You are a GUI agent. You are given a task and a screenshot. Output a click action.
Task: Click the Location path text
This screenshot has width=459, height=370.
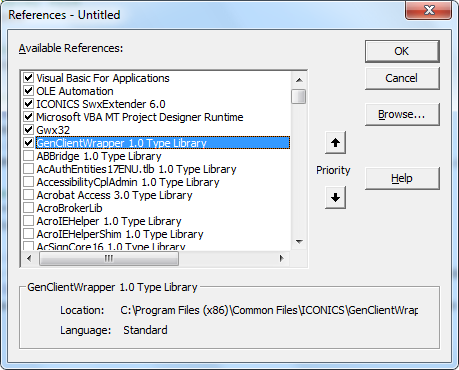269,310
